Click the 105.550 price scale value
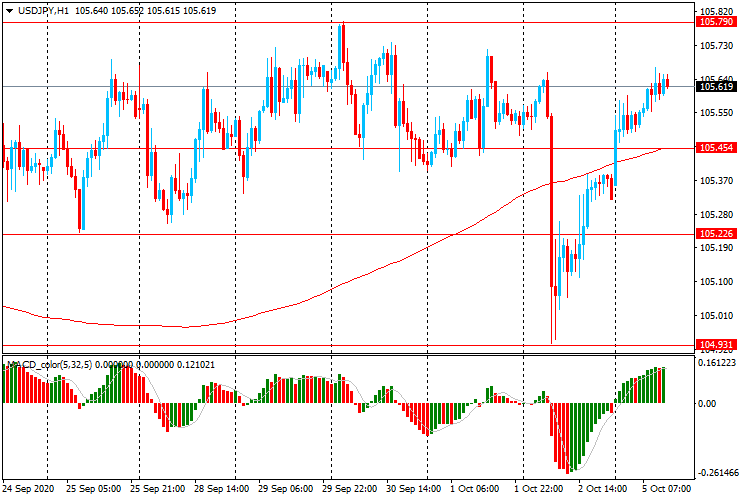Image resolution: width=740 pixels, height=500 pixels. pos(716,113)
